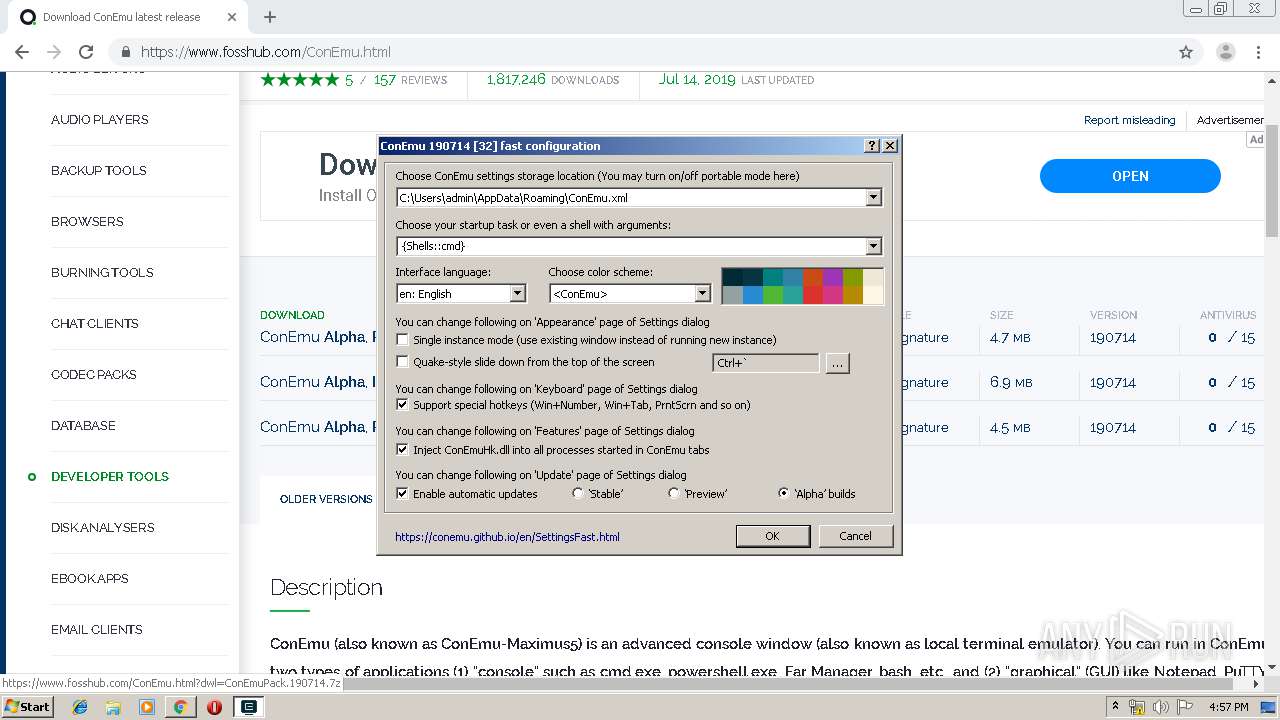
Task: Go back in browser history
Action: (22, 52)
